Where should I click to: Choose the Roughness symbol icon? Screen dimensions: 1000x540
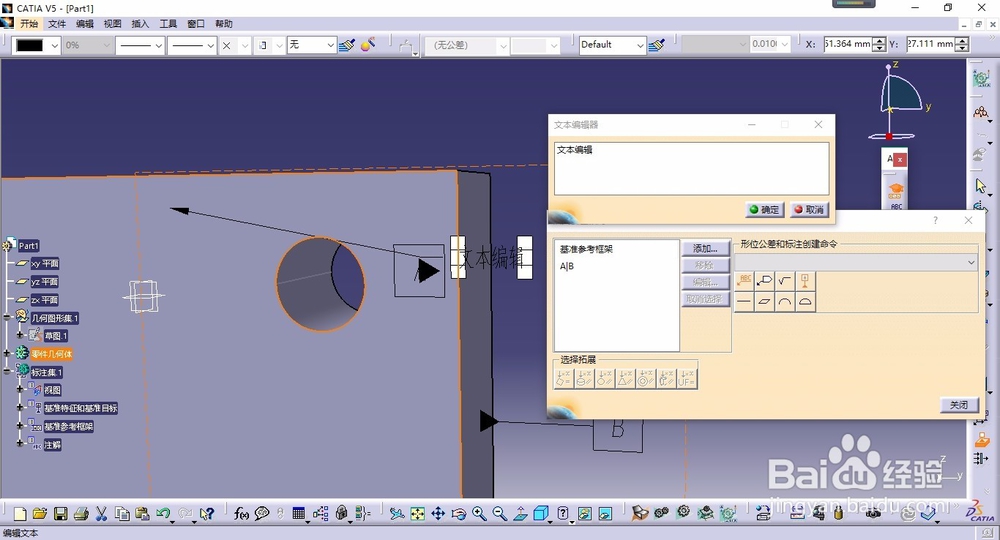coord(785,281)
